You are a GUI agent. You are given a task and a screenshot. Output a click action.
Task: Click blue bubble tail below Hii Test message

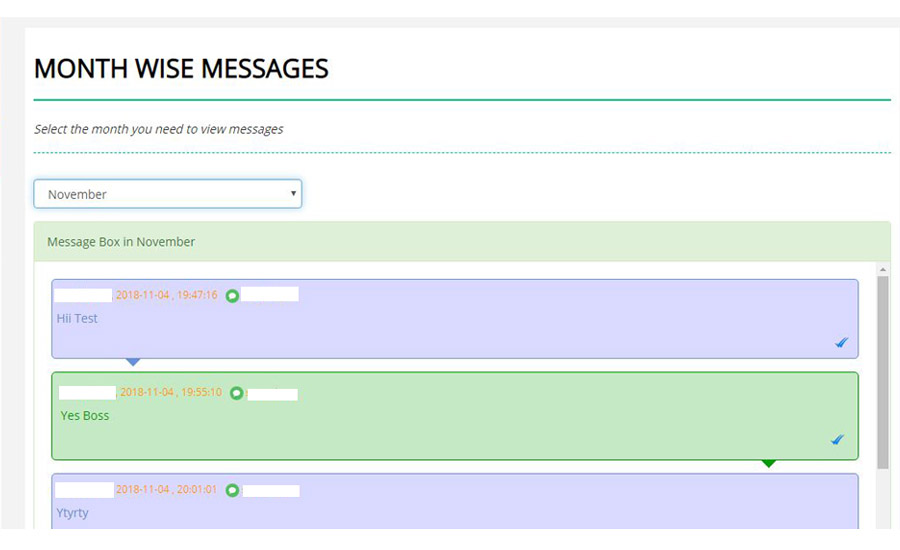133,362
